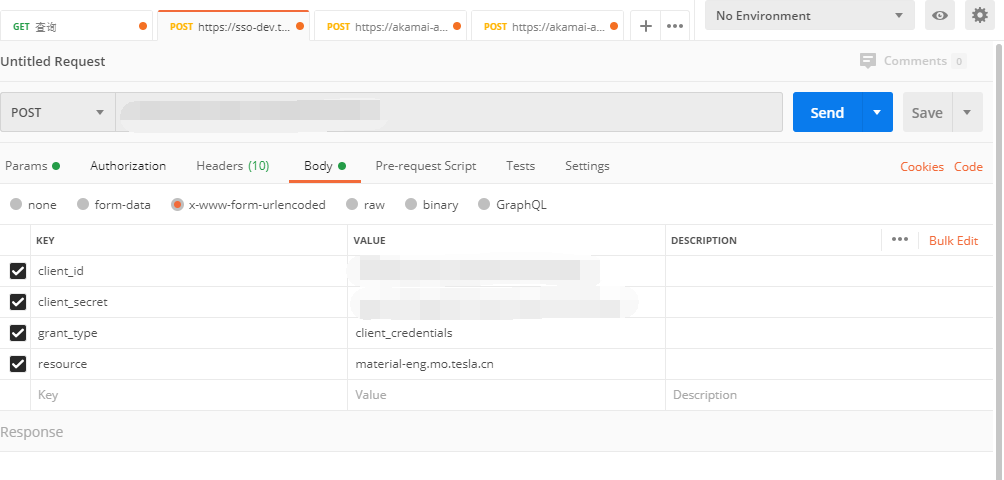
Task: Open tab options three-dot menu
Action: [675, 26]
